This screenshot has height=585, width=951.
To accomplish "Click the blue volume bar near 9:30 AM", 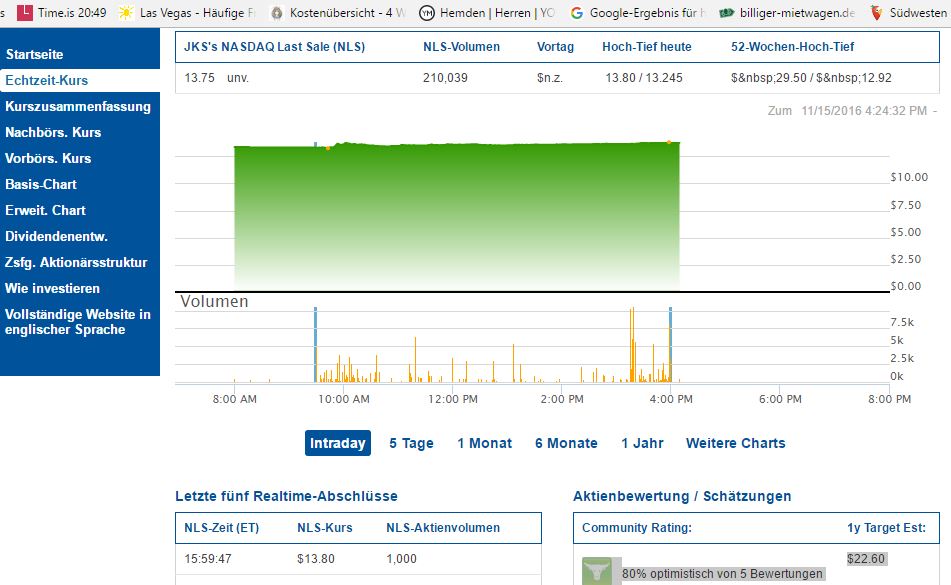I will 315,344.
